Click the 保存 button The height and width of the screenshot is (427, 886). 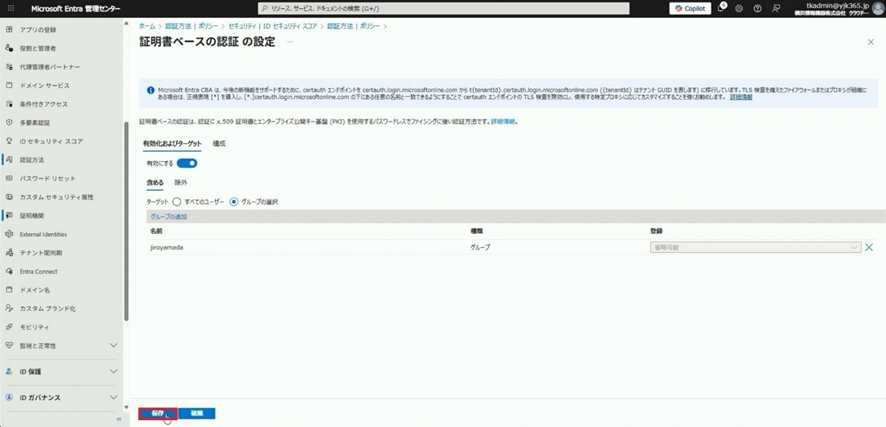[158, 413]
